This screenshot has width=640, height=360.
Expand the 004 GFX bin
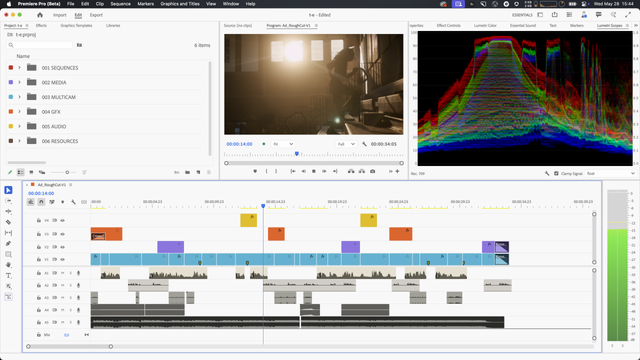19,112
